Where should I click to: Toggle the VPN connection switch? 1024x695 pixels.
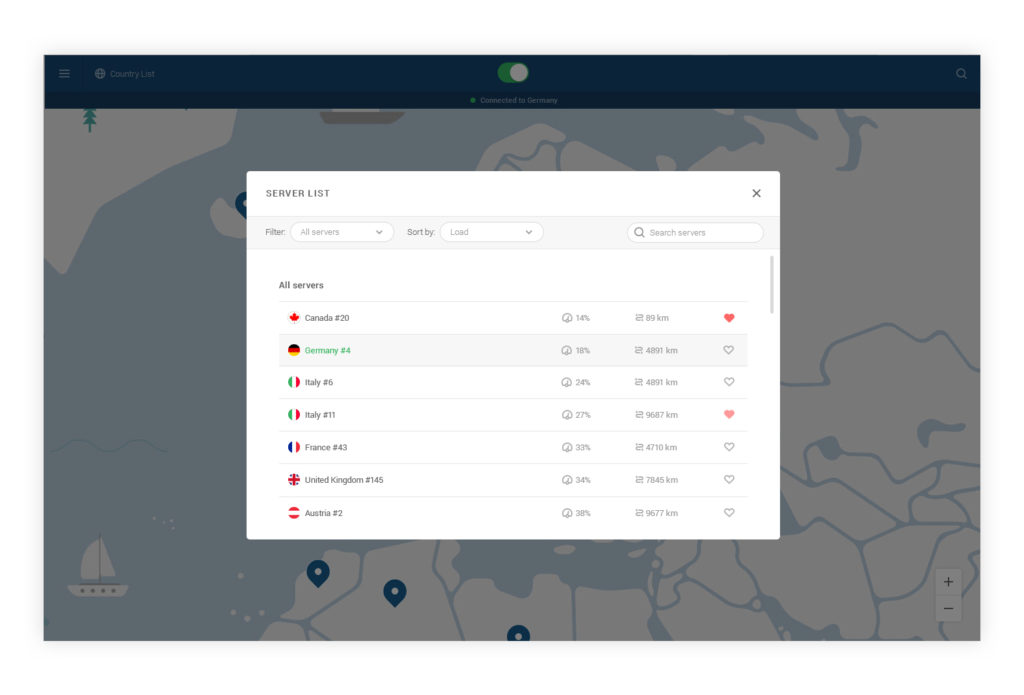[x=513, y=73]
